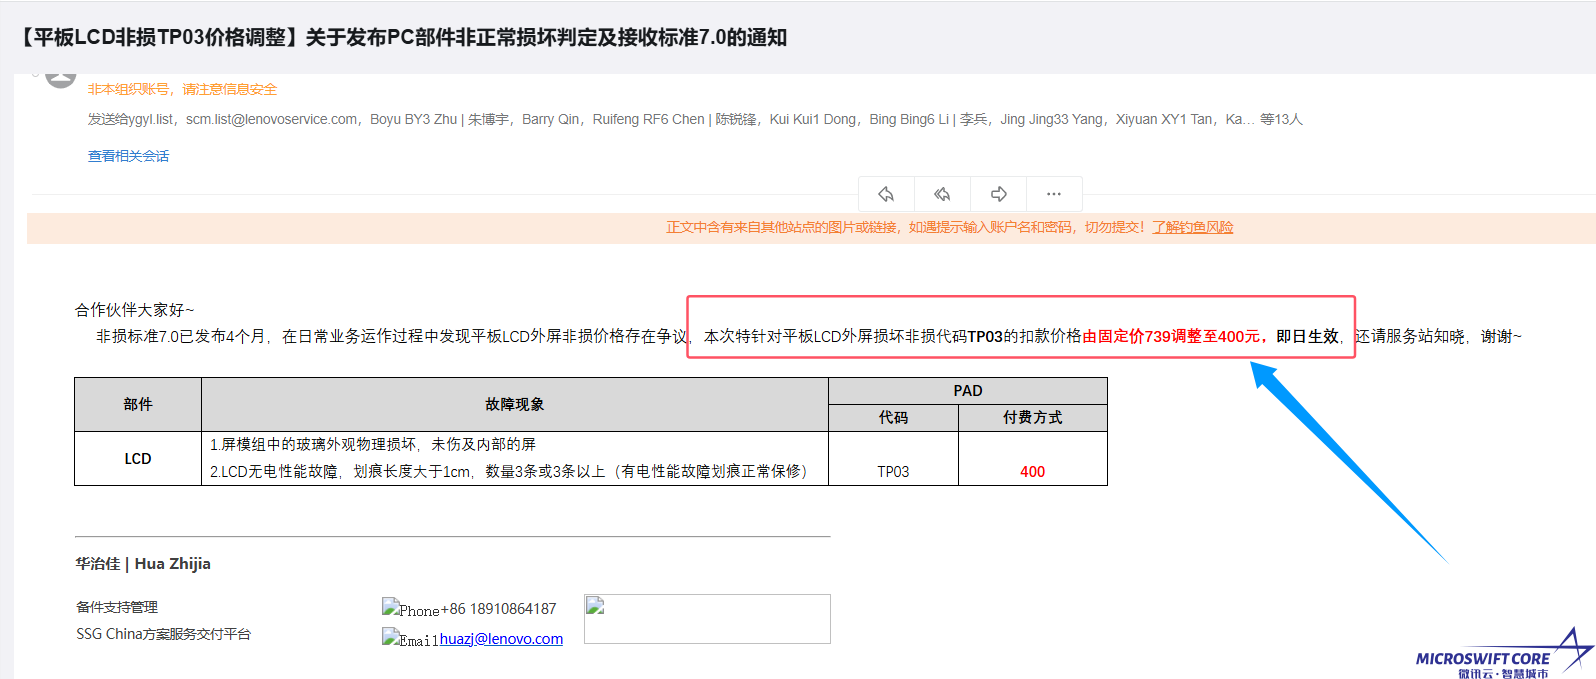Screen dimensions: 1596x679
Task: Open the 查看相关会话 link
Action: point(128,156)
